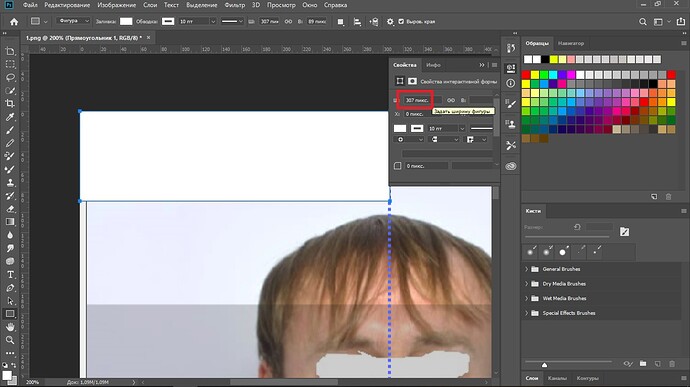The image size is (690, 387).
Task: Select the Eyedropper tool
Action: tap(10, 117)
